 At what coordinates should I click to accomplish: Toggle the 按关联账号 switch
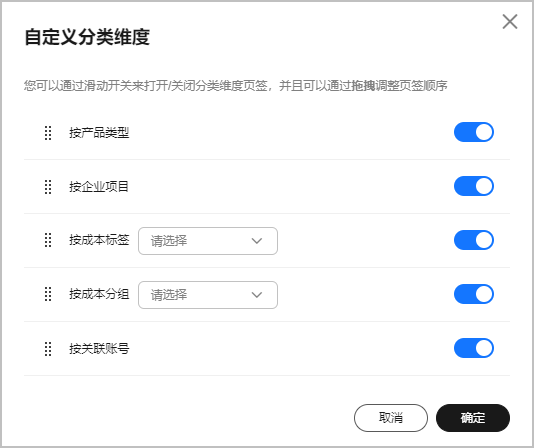(474, 348)
